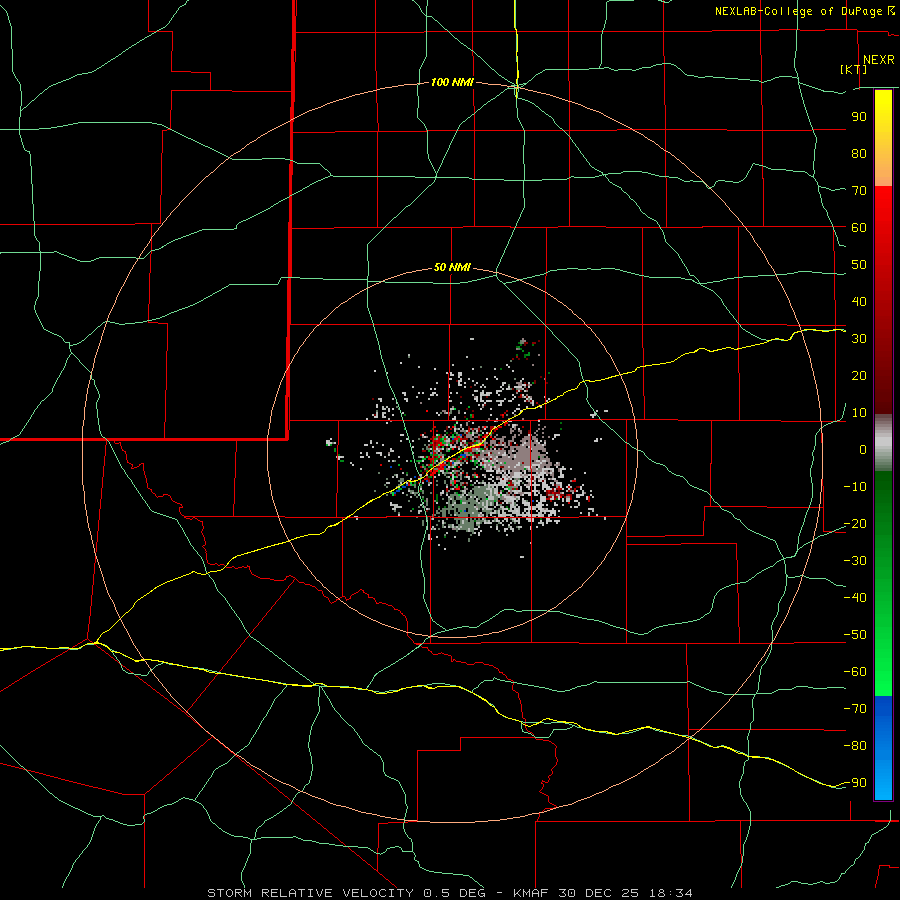This screenshot has height=900, width=900.
Task: Click the NEXR label above the scale
Action: (x=878, y=60)
